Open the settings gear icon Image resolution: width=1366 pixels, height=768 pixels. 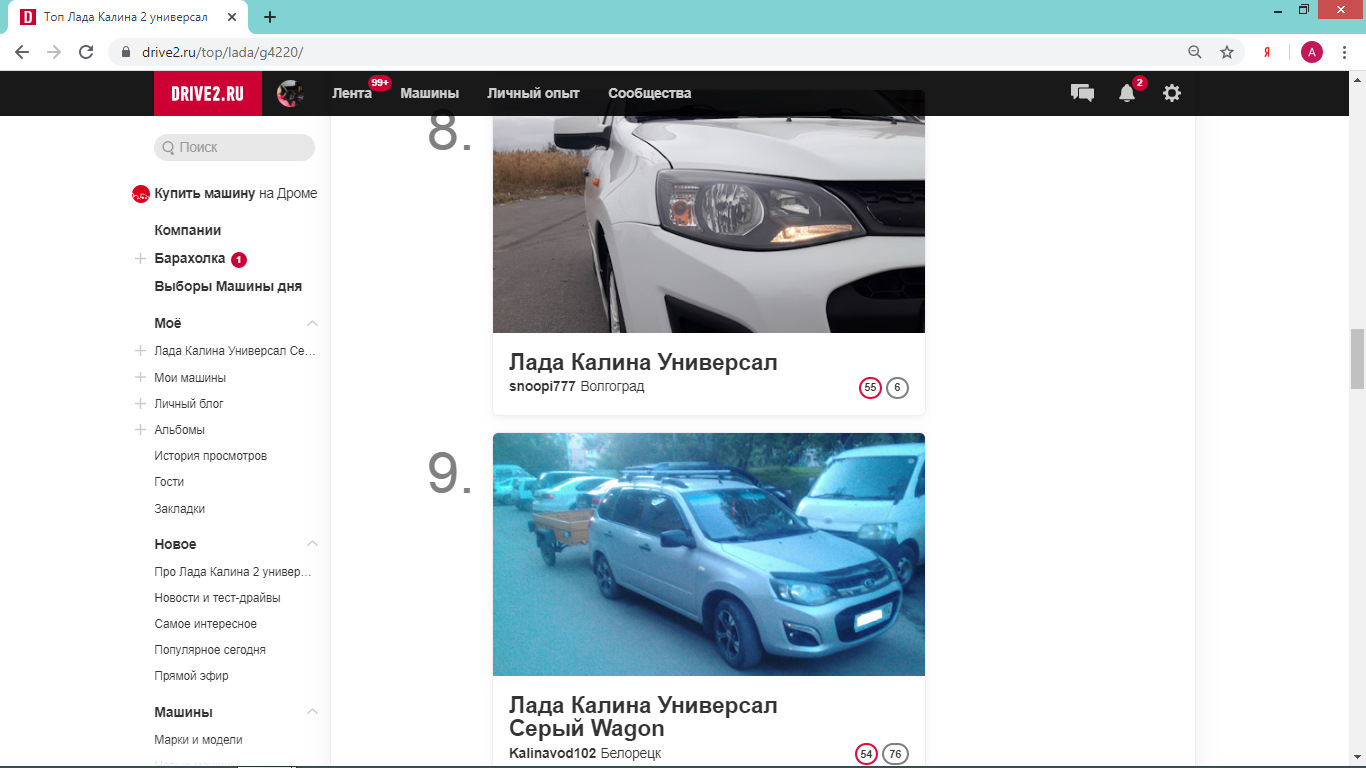(1172, 93)
